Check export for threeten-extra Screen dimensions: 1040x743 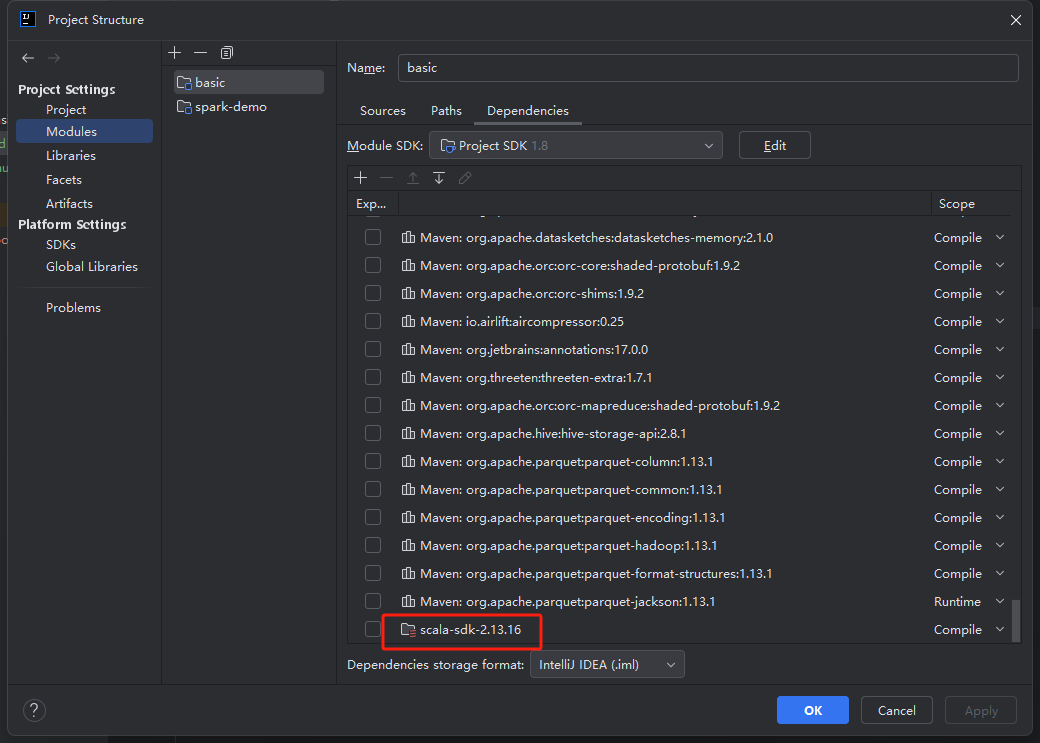[x=373, y=377]
